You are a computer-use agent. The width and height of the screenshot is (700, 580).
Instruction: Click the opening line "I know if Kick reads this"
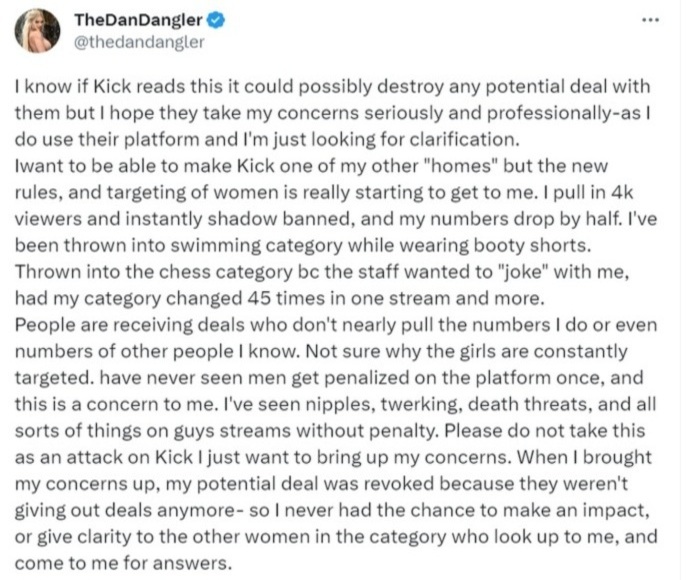tap(110, 88)
